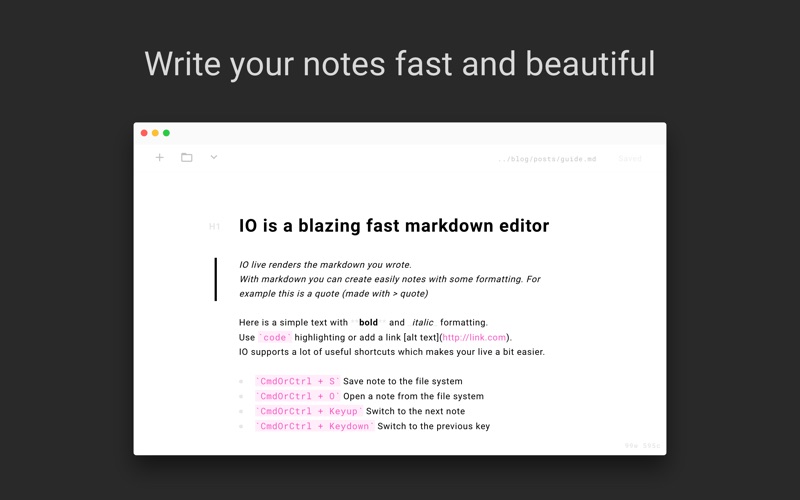Click 'Save note to the file system' text
Image resolution: width=800 pixels, height=500 pixels.
click(403, 381)
